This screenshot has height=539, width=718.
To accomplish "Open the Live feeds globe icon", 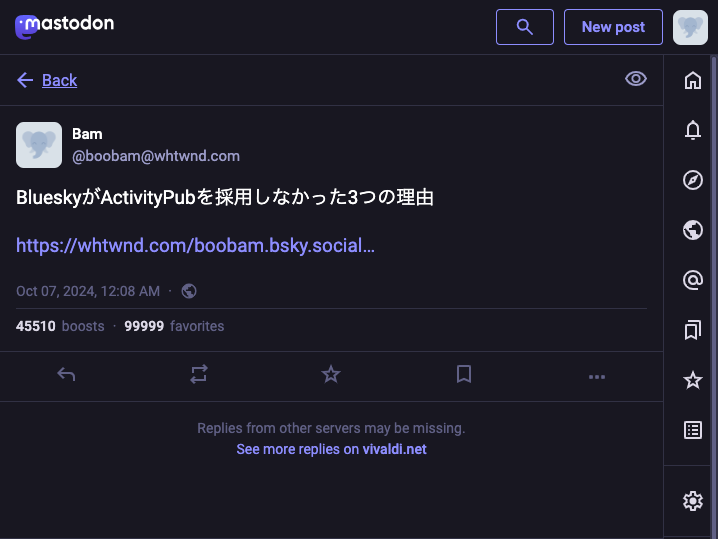I will click(692, 230).
